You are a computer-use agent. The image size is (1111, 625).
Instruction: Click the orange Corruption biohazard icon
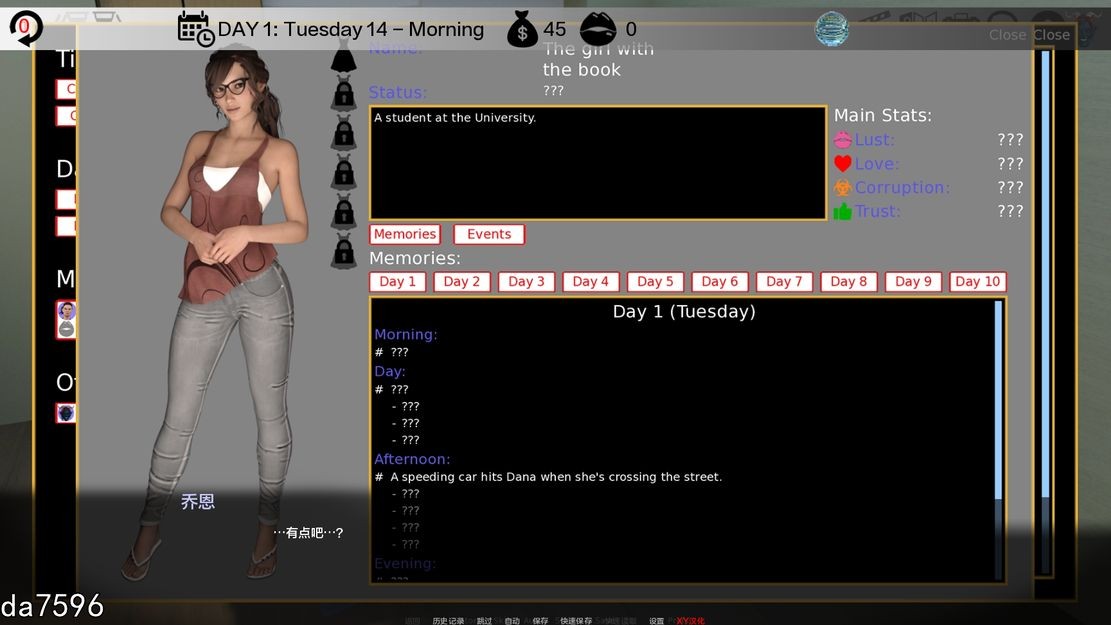[x=843, y=188]
